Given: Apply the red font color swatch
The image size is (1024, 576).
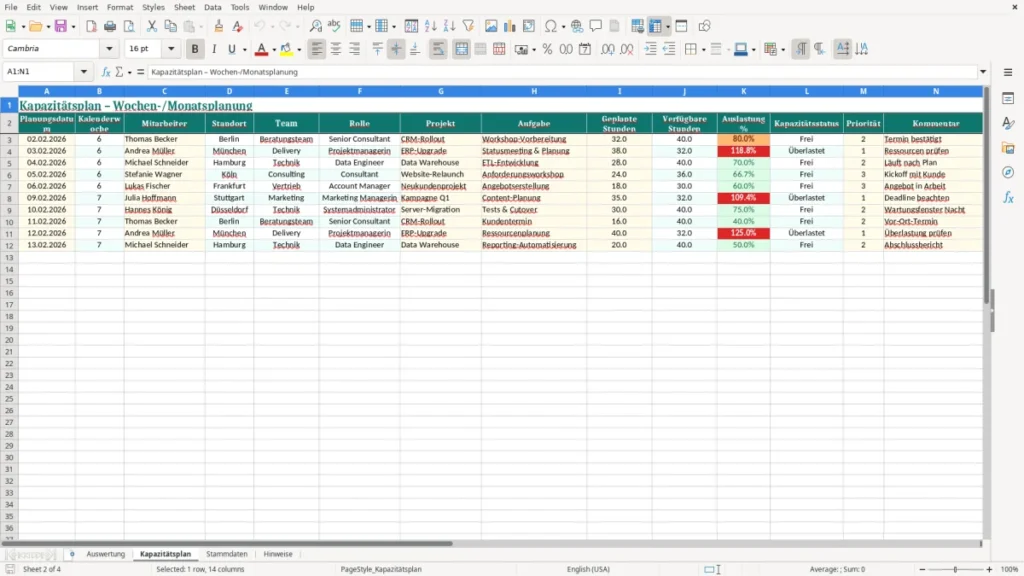Looking at the screenshot, I should coord(261,49).
